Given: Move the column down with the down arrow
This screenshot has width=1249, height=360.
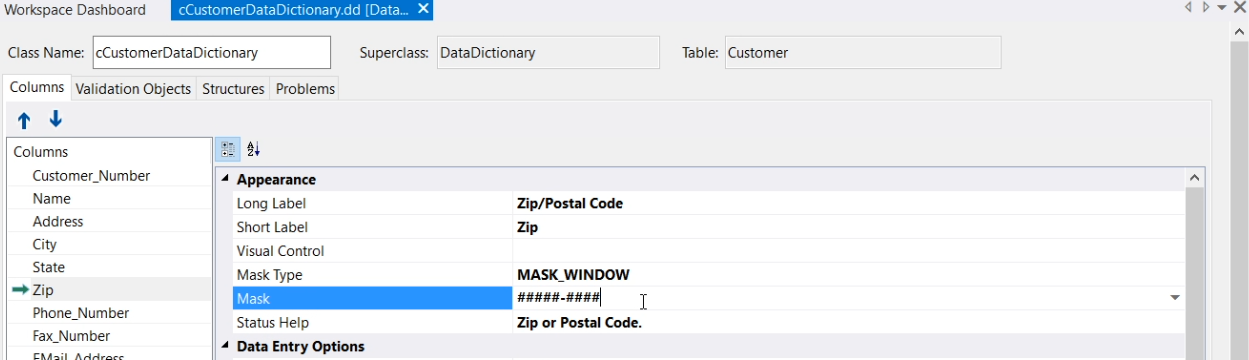Looking at the screenshot, I should (56, 120).
